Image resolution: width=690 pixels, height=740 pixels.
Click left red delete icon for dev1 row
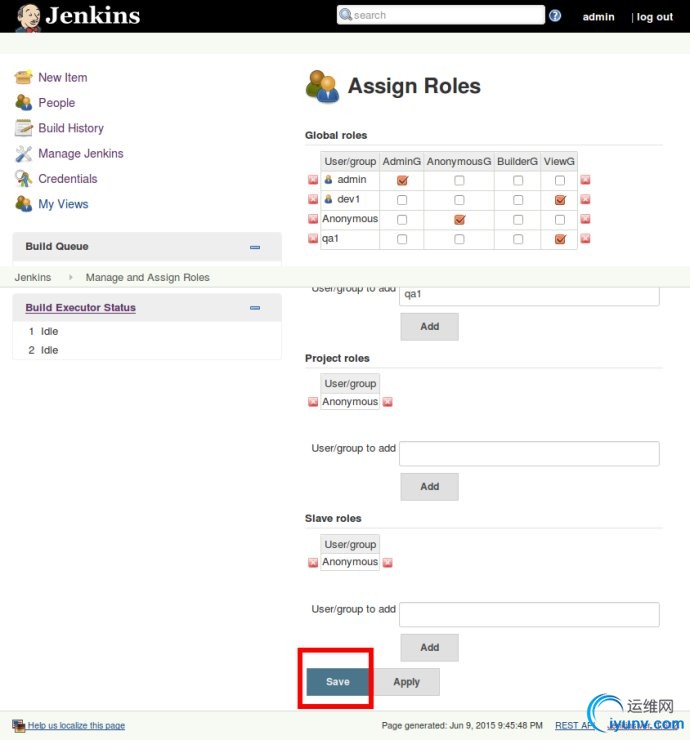click(x=313, y=199)
